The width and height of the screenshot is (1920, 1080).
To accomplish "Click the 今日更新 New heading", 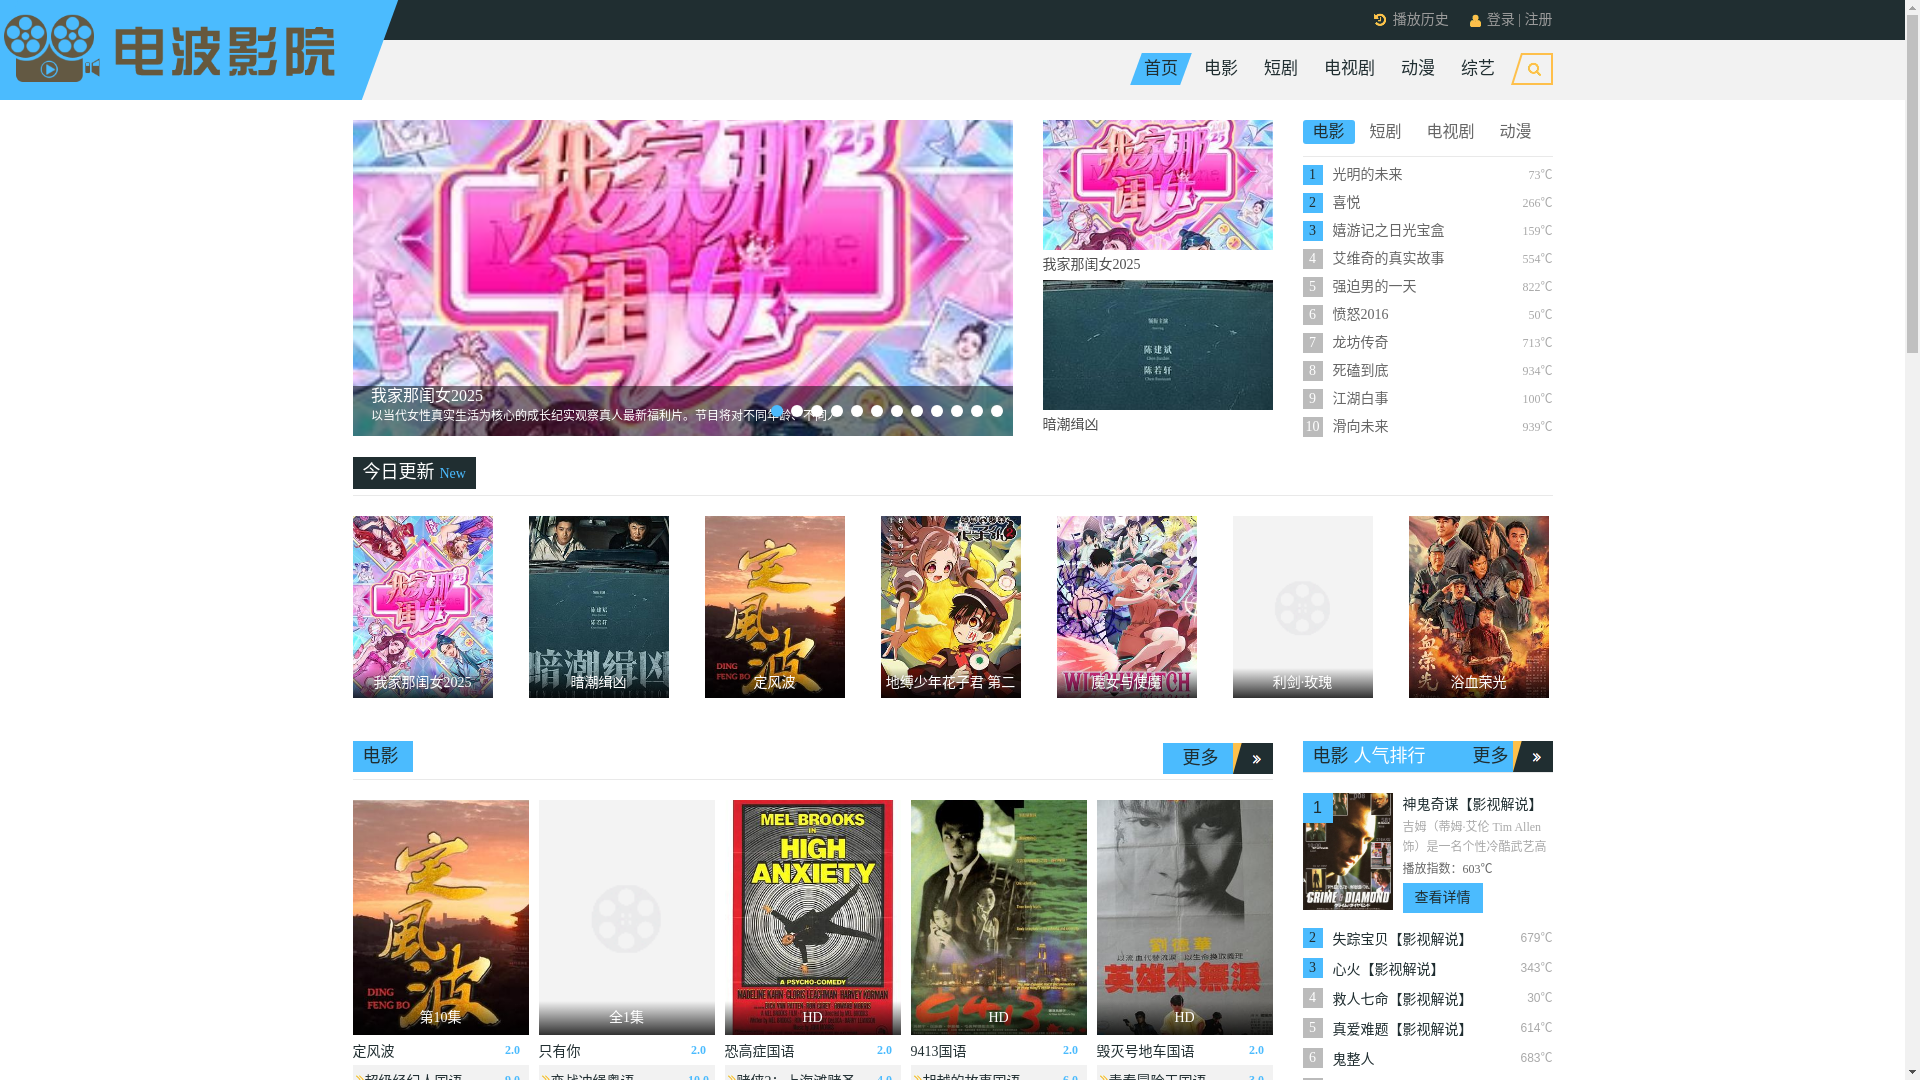I will (414, 473).
